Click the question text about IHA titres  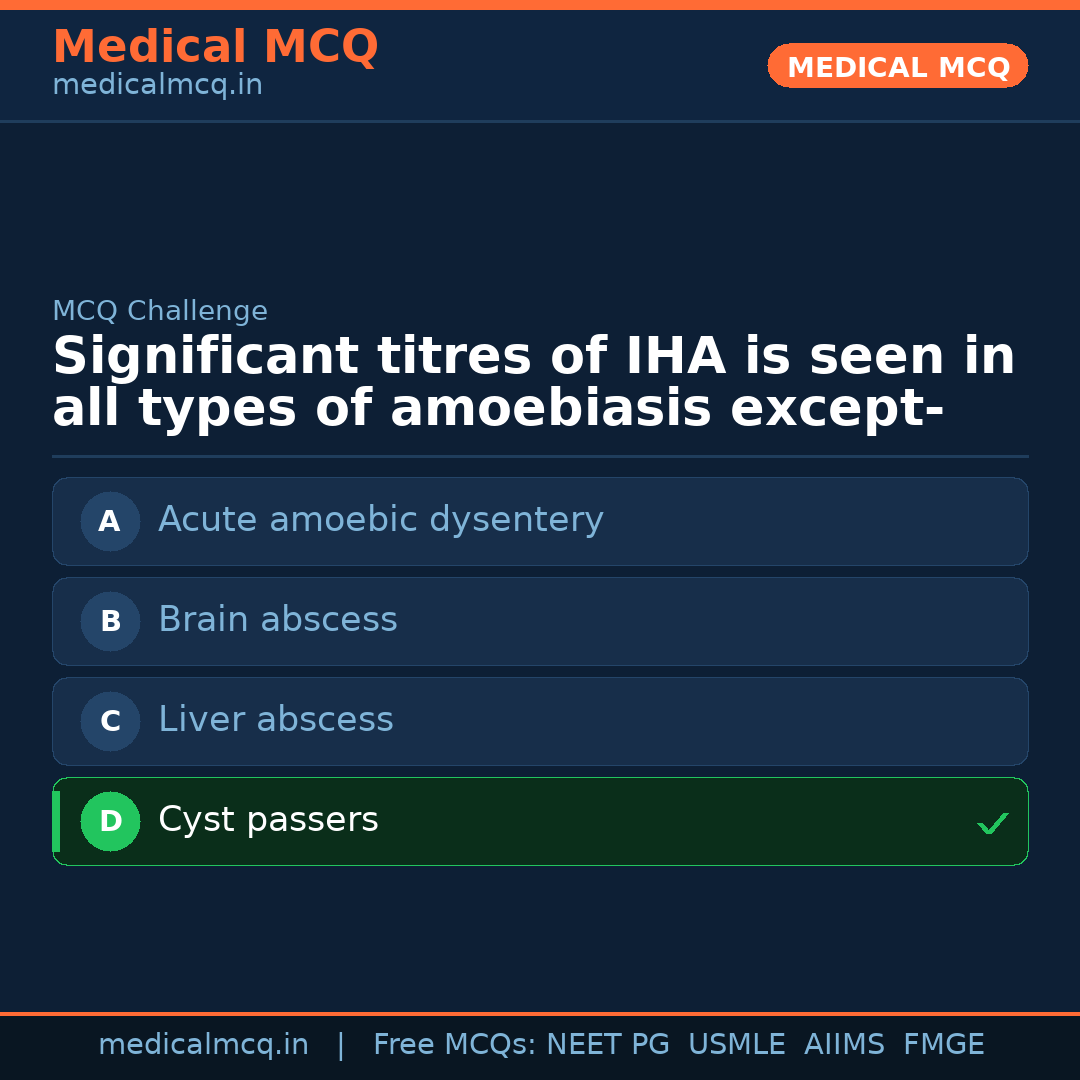[533, 383]
